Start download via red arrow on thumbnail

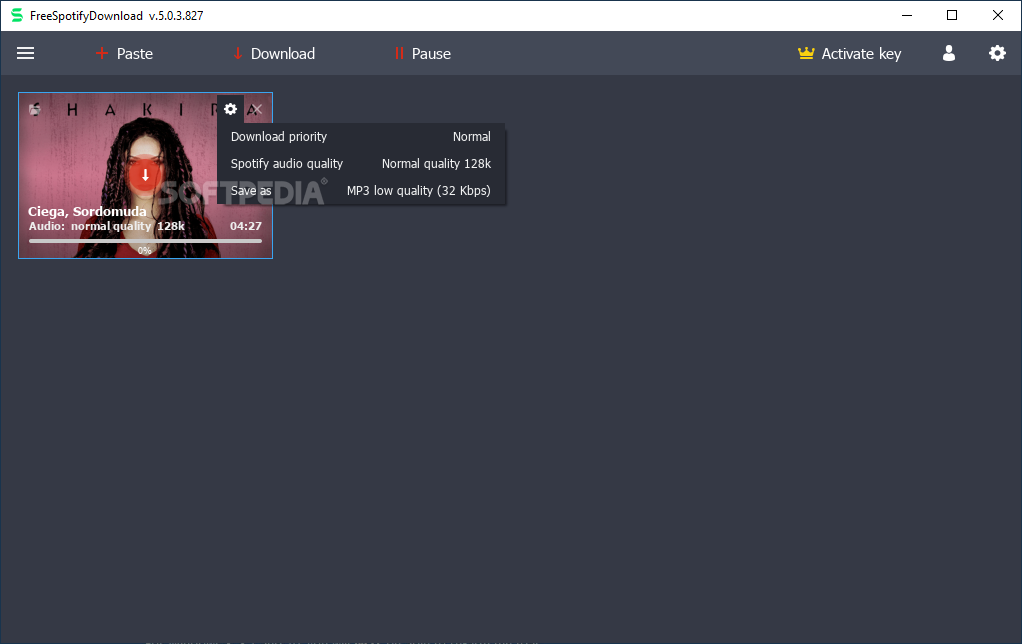pos(145,175)
